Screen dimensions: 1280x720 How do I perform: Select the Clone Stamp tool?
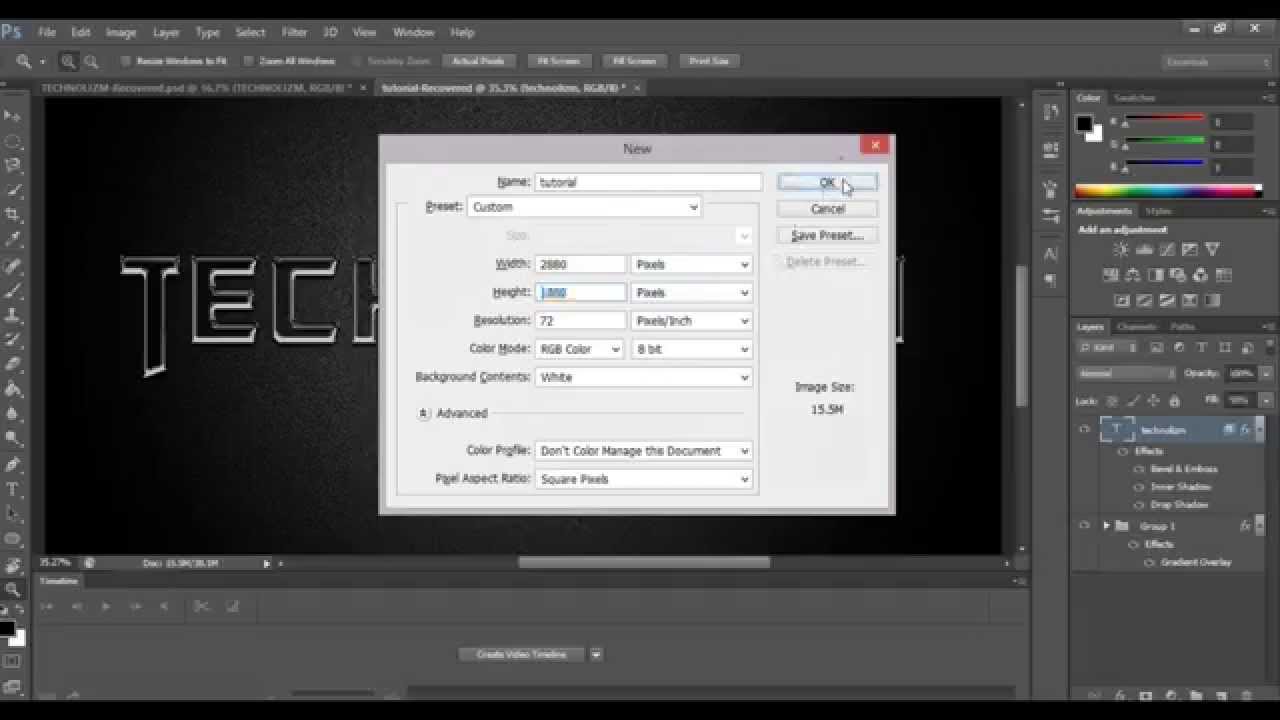pos(13,315)
